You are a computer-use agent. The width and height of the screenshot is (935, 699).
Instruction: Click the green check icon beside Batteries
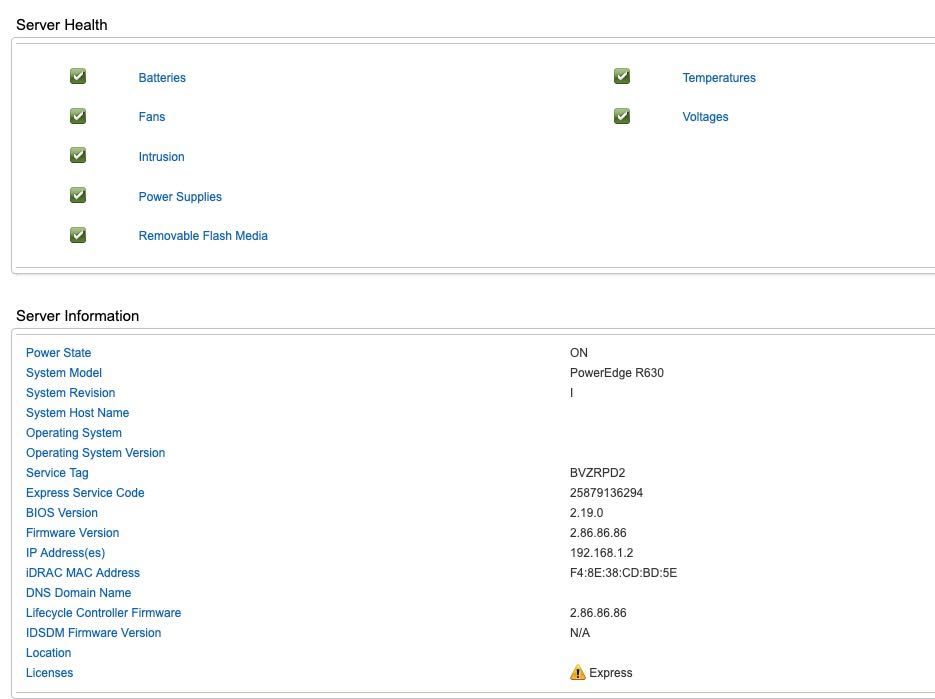tap(78, 76)
